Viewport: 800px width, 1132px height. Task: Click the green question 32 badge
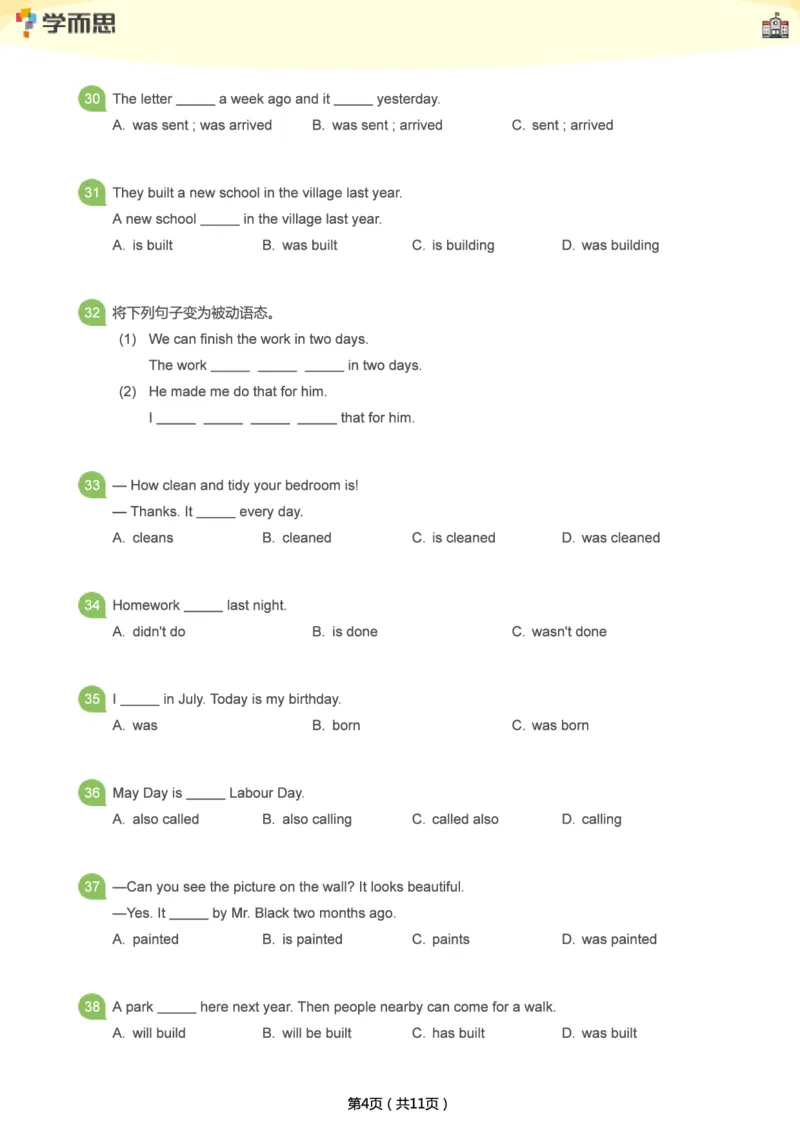click(92, 313)
